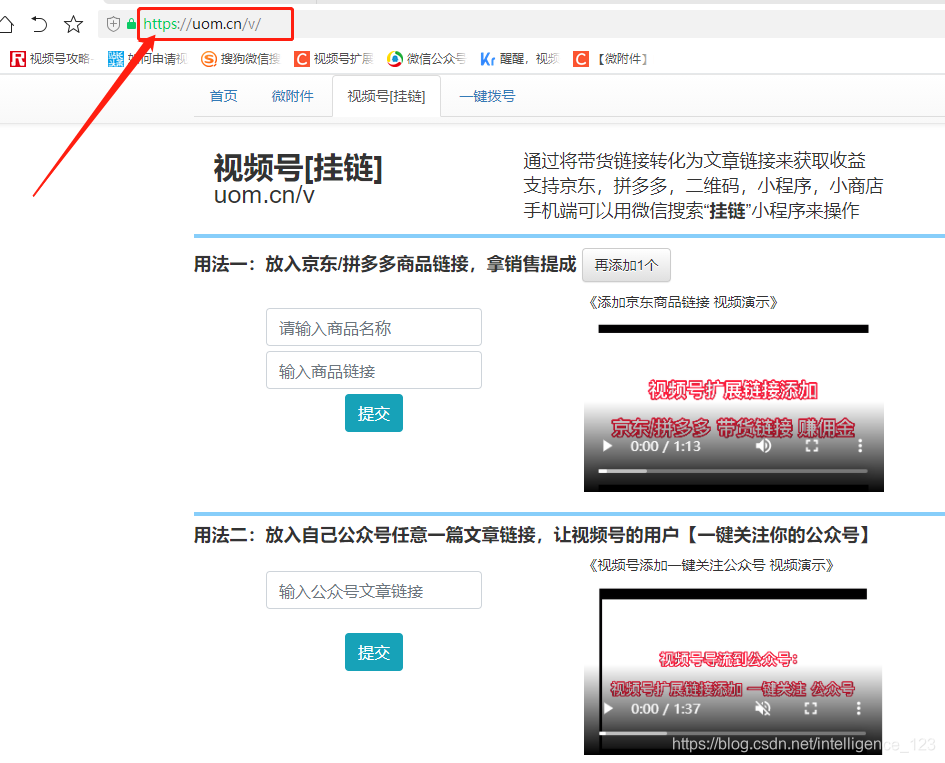Click the 1:37 video progress bar
The image size is (945, 763).
tap(732, 733)
